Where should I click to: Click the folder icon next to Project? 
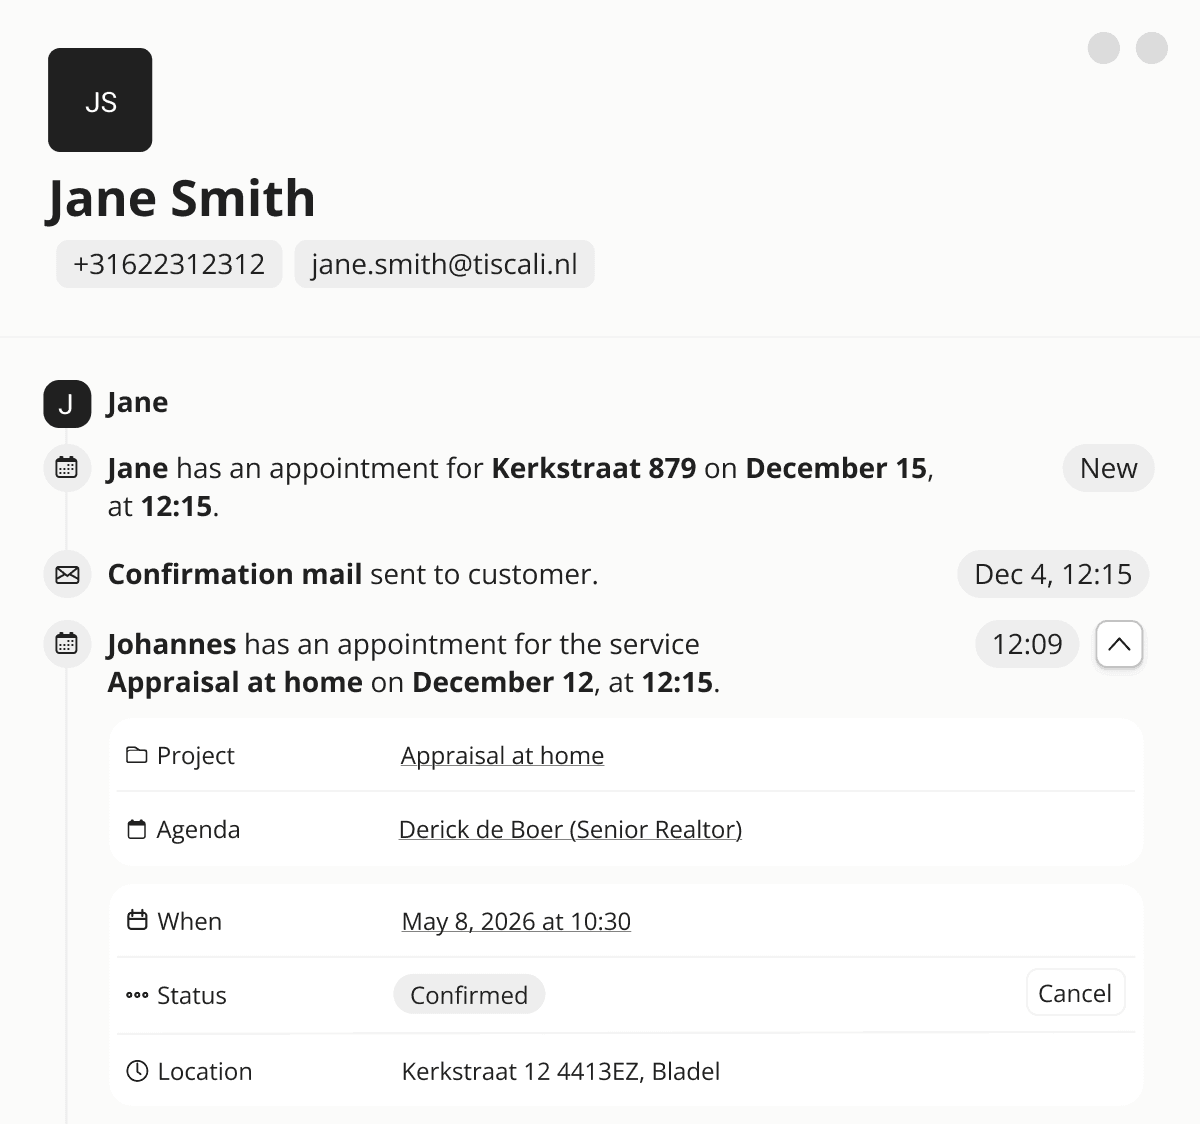pyautogui.click(x=137, y=755)
